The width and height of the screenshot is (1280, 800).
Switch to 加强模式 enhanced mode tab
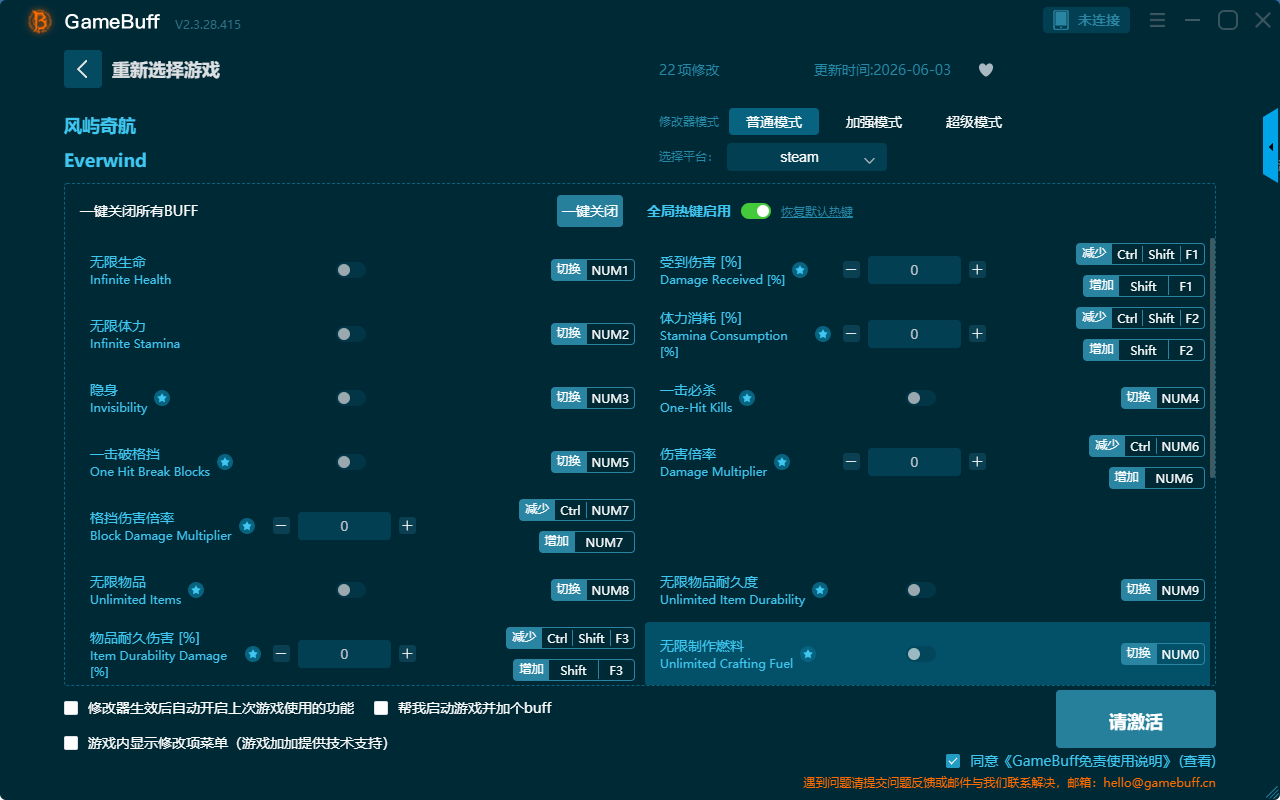pos(874,122)
